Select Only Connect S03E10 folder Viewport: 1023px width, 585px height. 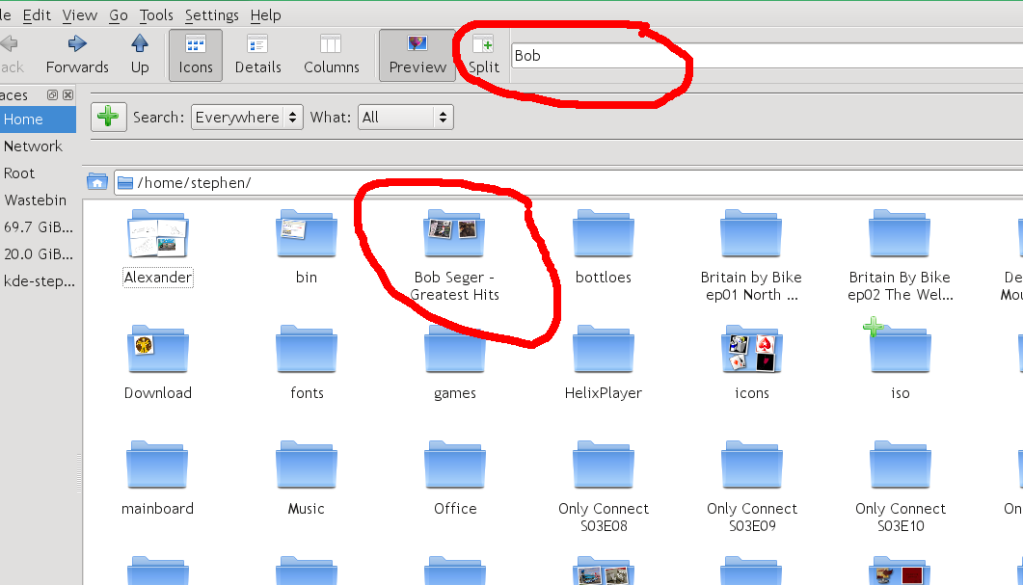[x=900, y=487]
